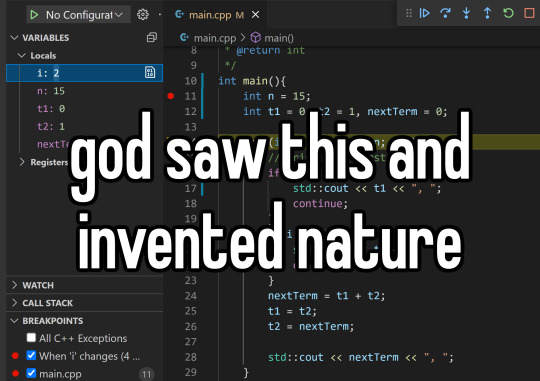Stop debugging with the red square
Screen dimensions: 540x381
(529, 13)
